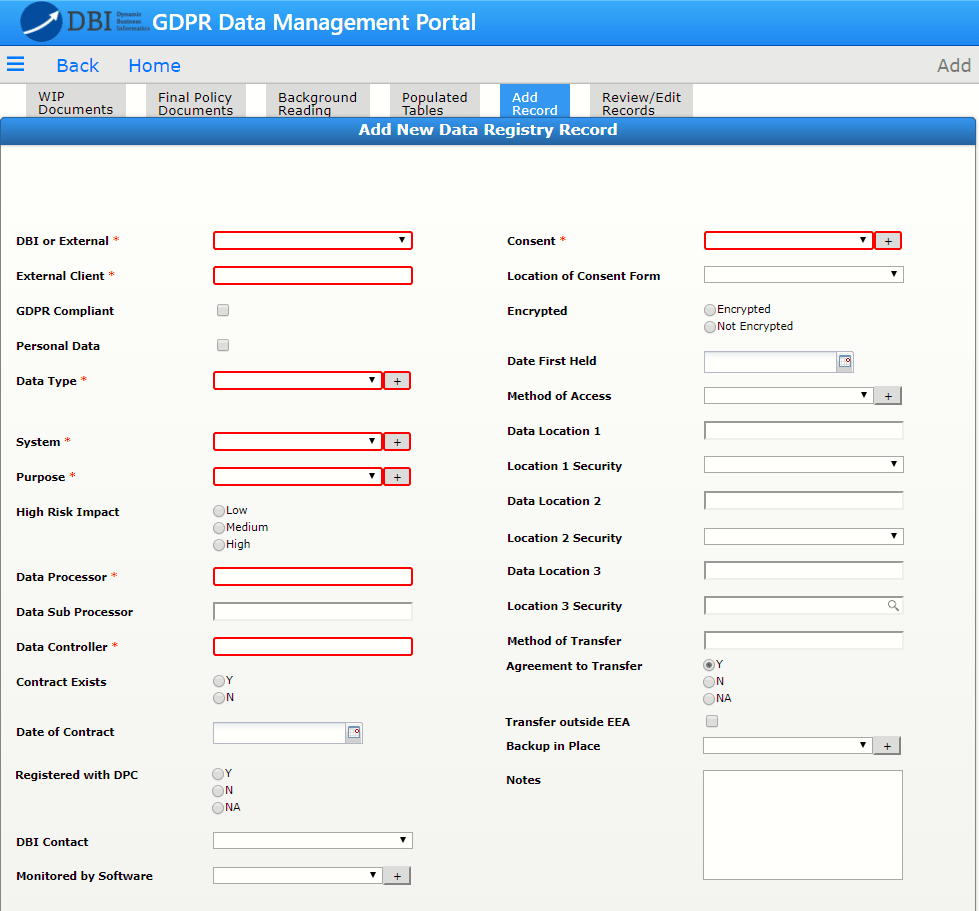Switch to Add Record tab
Viewport: 979px width, 911px height.
(x=534, y=102)
